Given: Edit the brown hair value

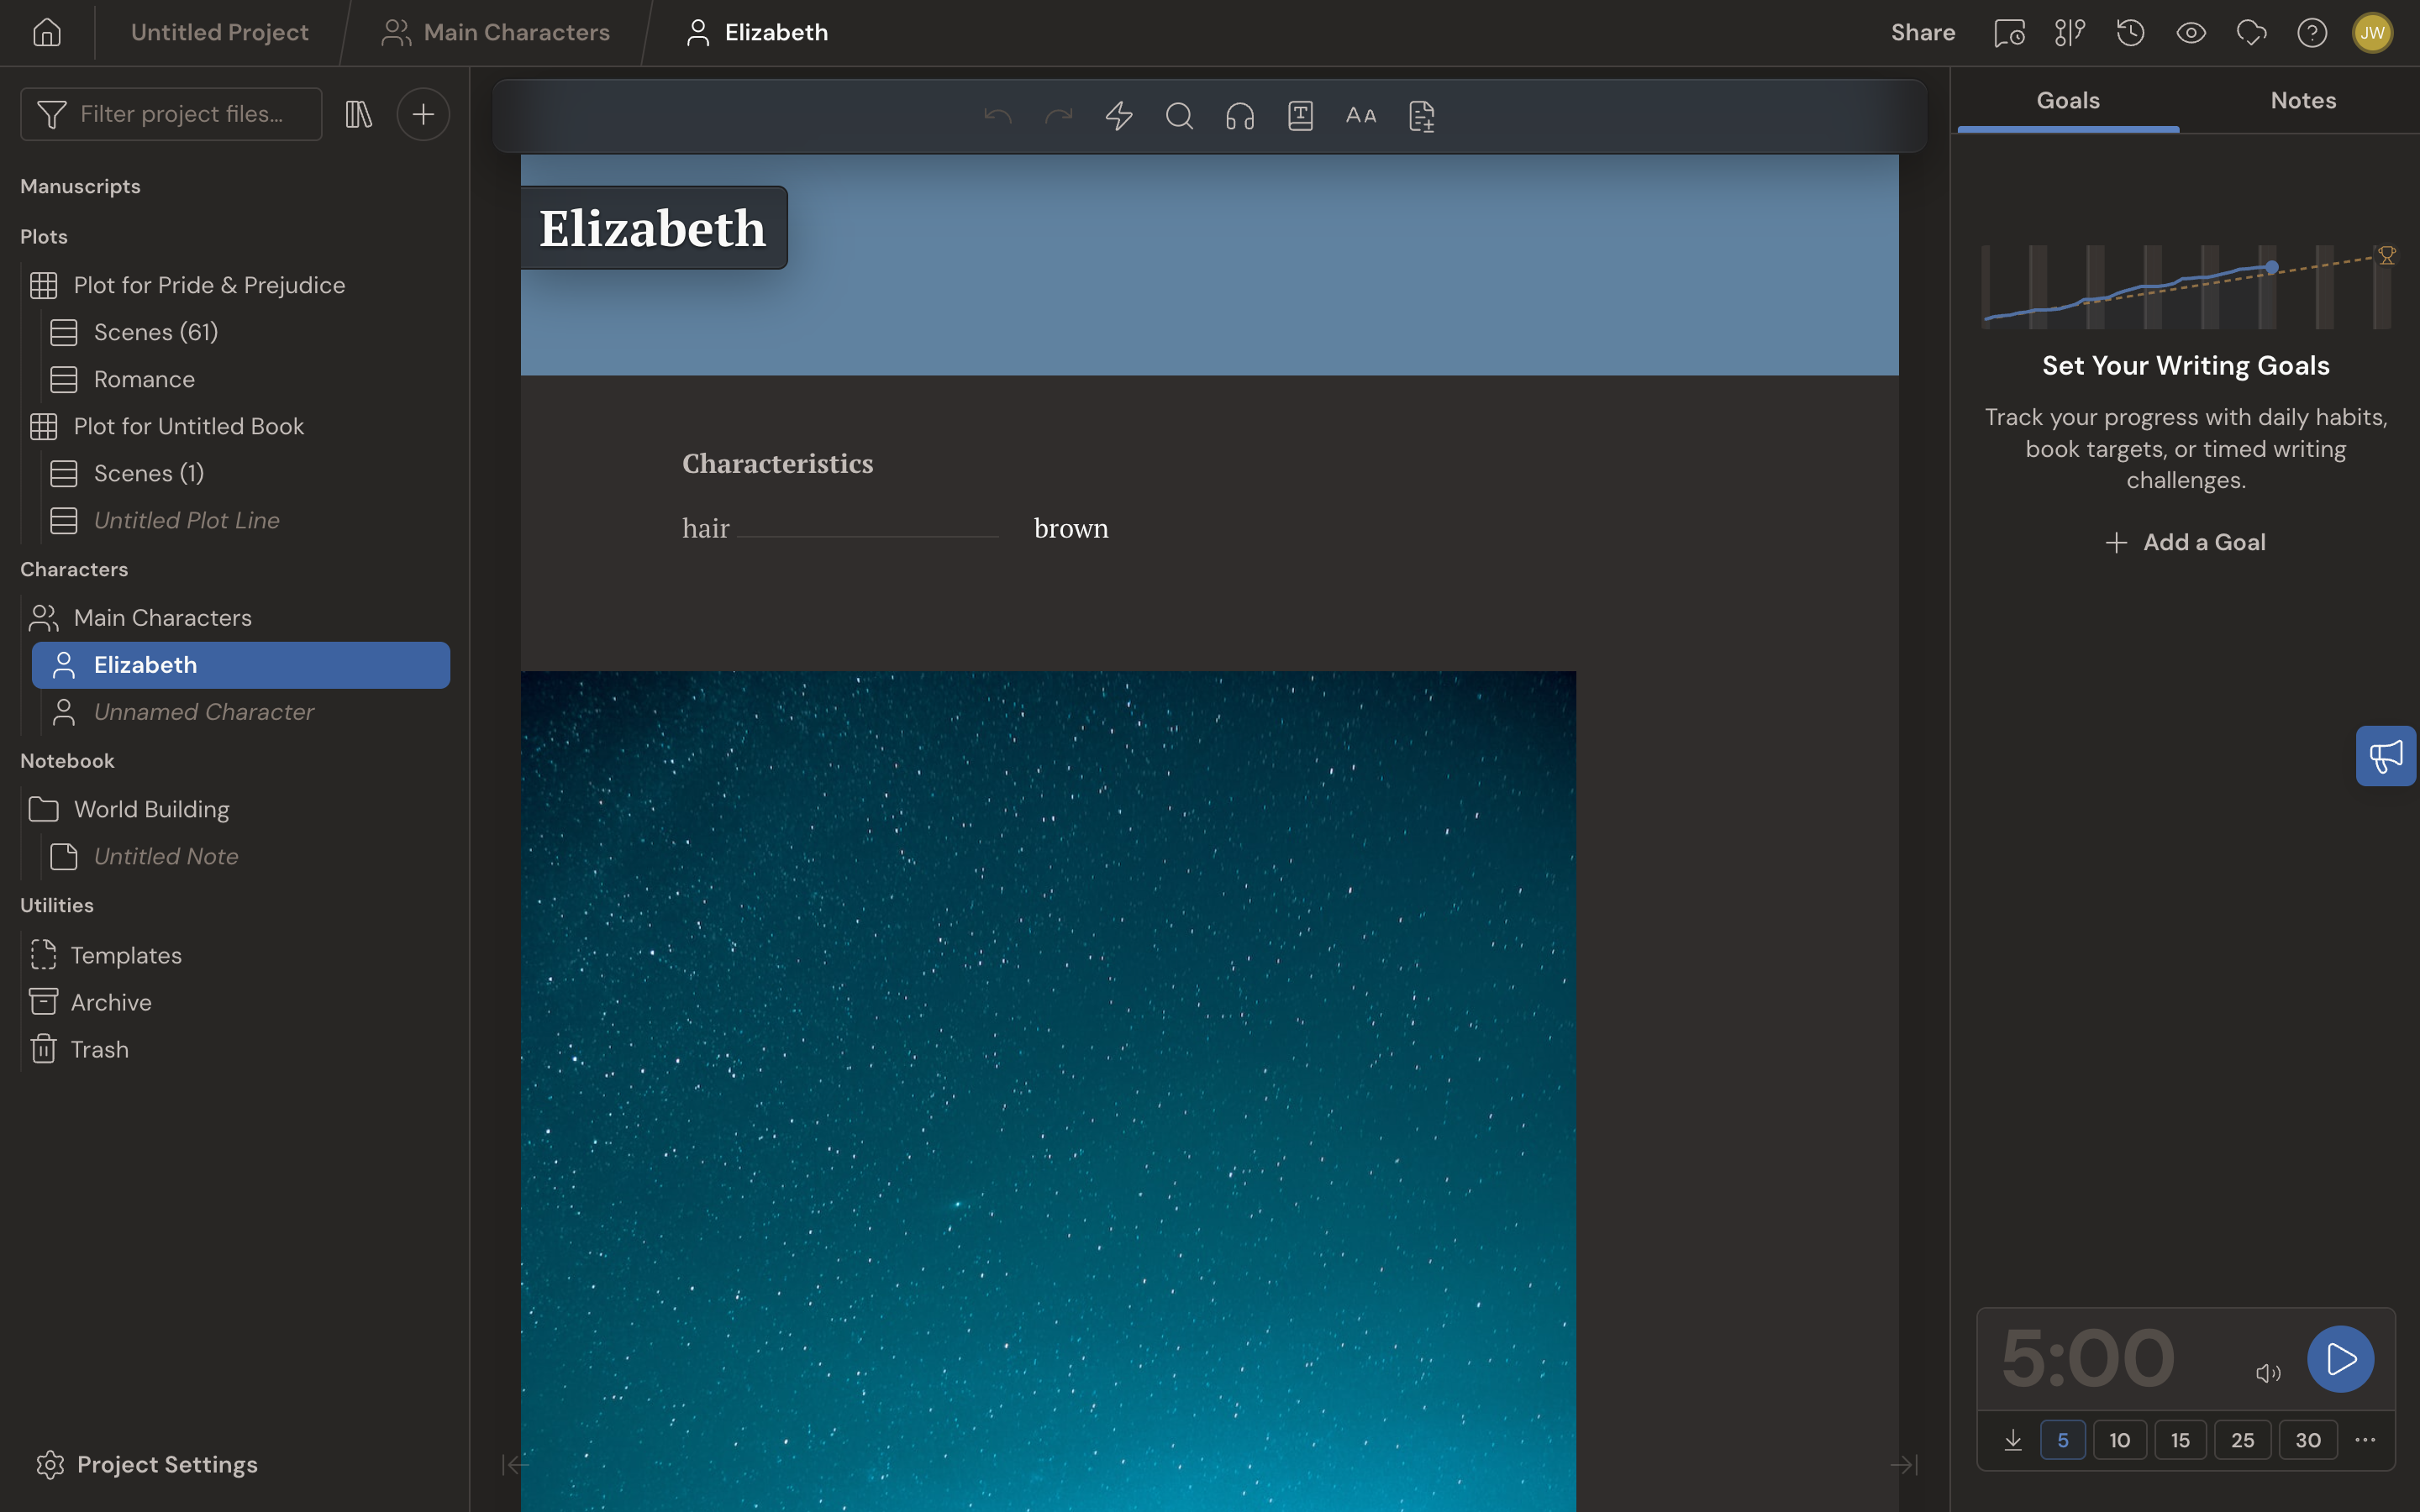Looking at the screenshot, I should click(x=1071, y=528).
